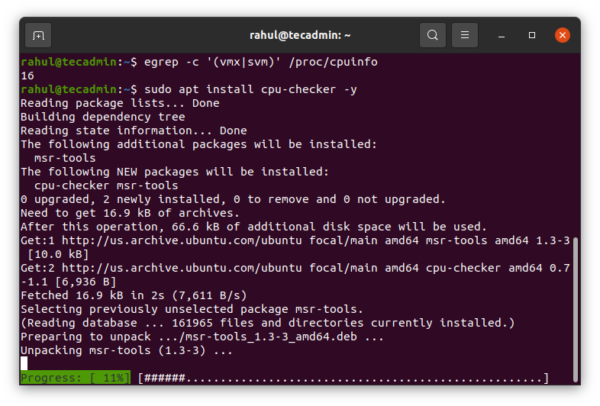The width and height of the screenshot is (600, 406).
Task: Open a new terminal tab
Action: tap(38, 36)
